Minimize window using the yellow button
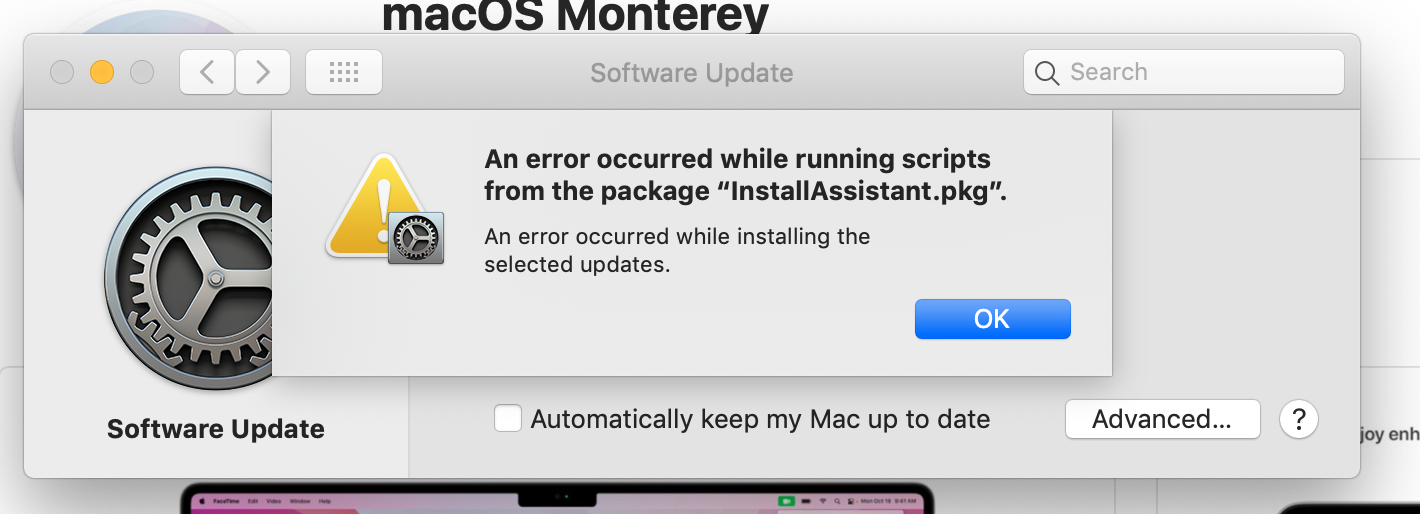Image resolution: width=1420 pixels, height=514 pixels. [102, 72]
